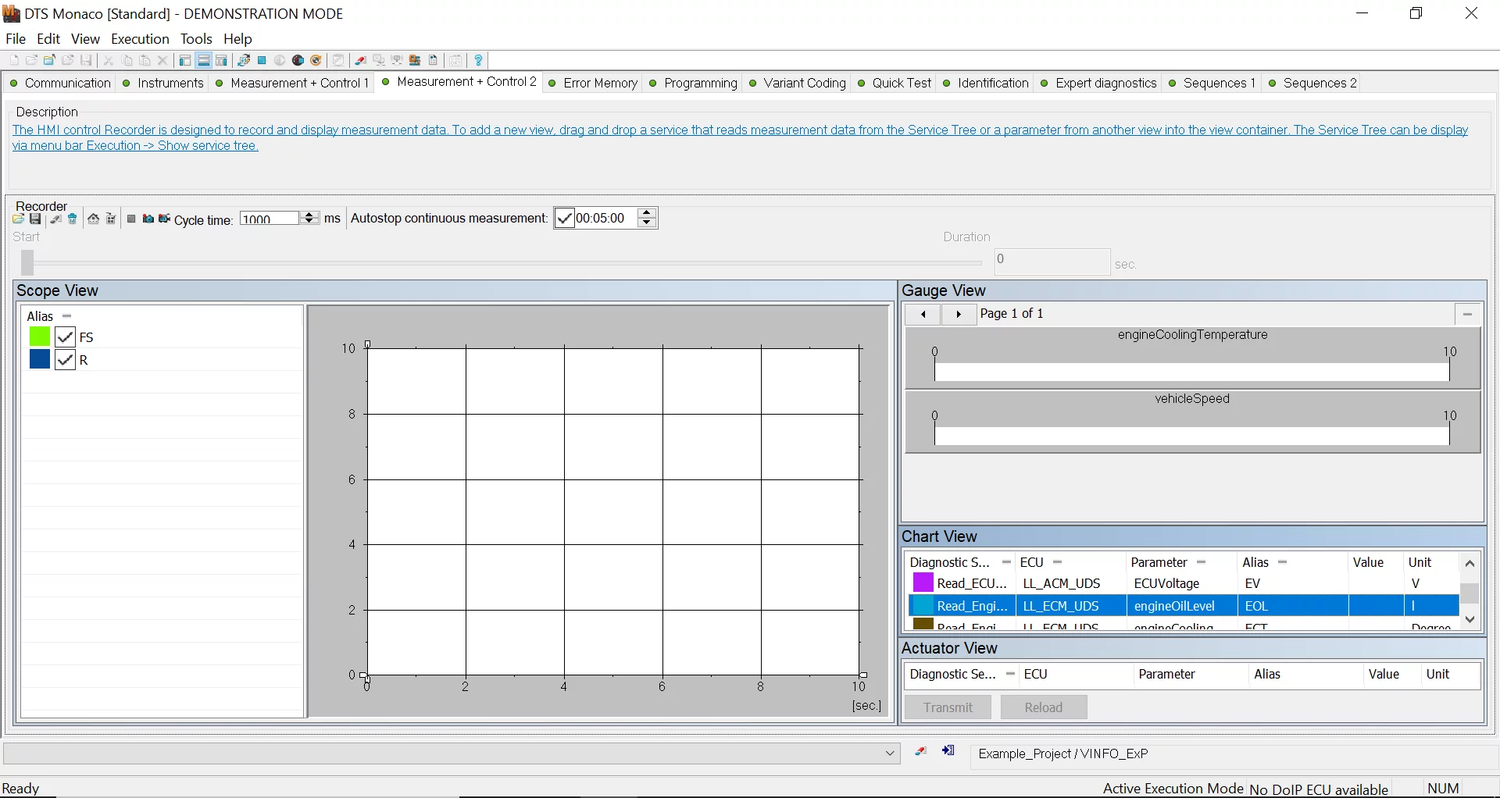Image resolution: width=1500 pixels, height=798 pixels.
Task: Click the recorder's square stop icon
Action: (131, 219)
